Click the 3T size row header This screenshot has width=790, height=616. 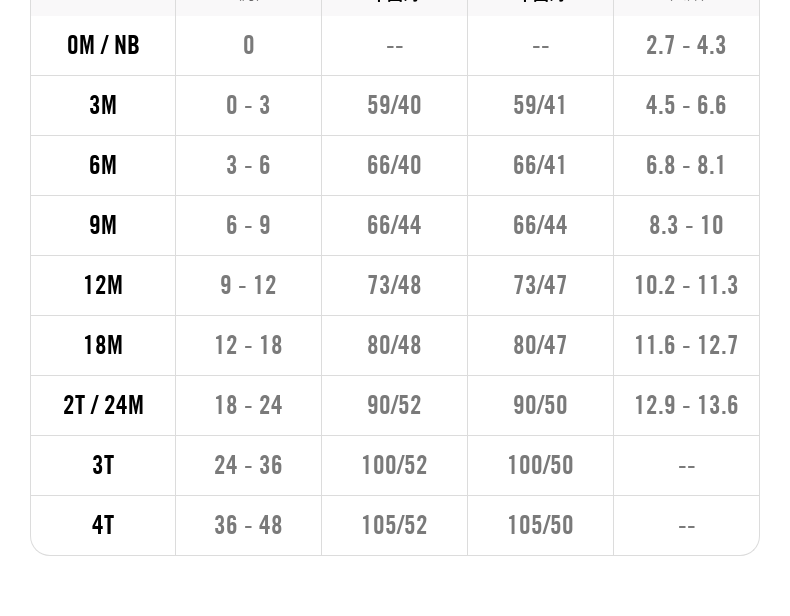[103, 465]
